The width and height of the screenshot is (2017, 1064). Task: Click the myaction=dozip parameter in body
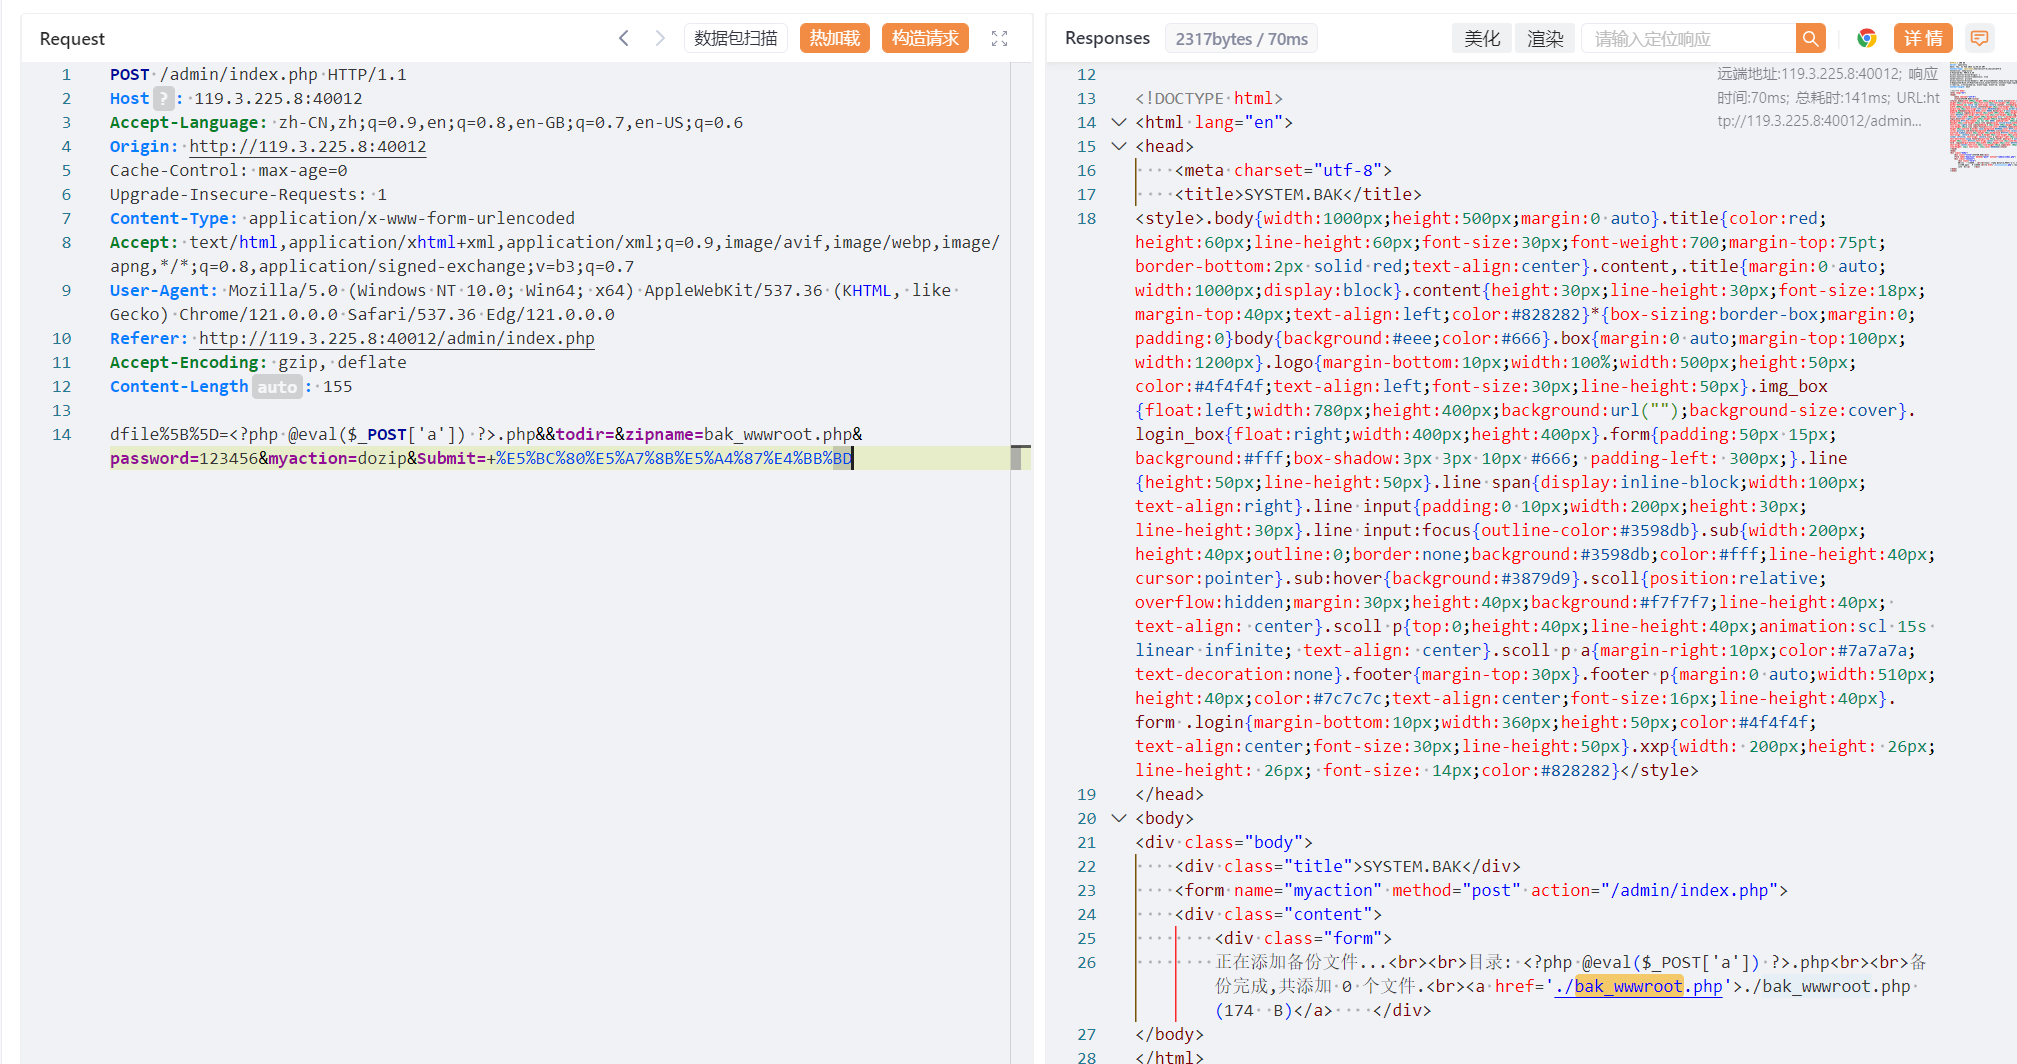[x=337, y=458]
